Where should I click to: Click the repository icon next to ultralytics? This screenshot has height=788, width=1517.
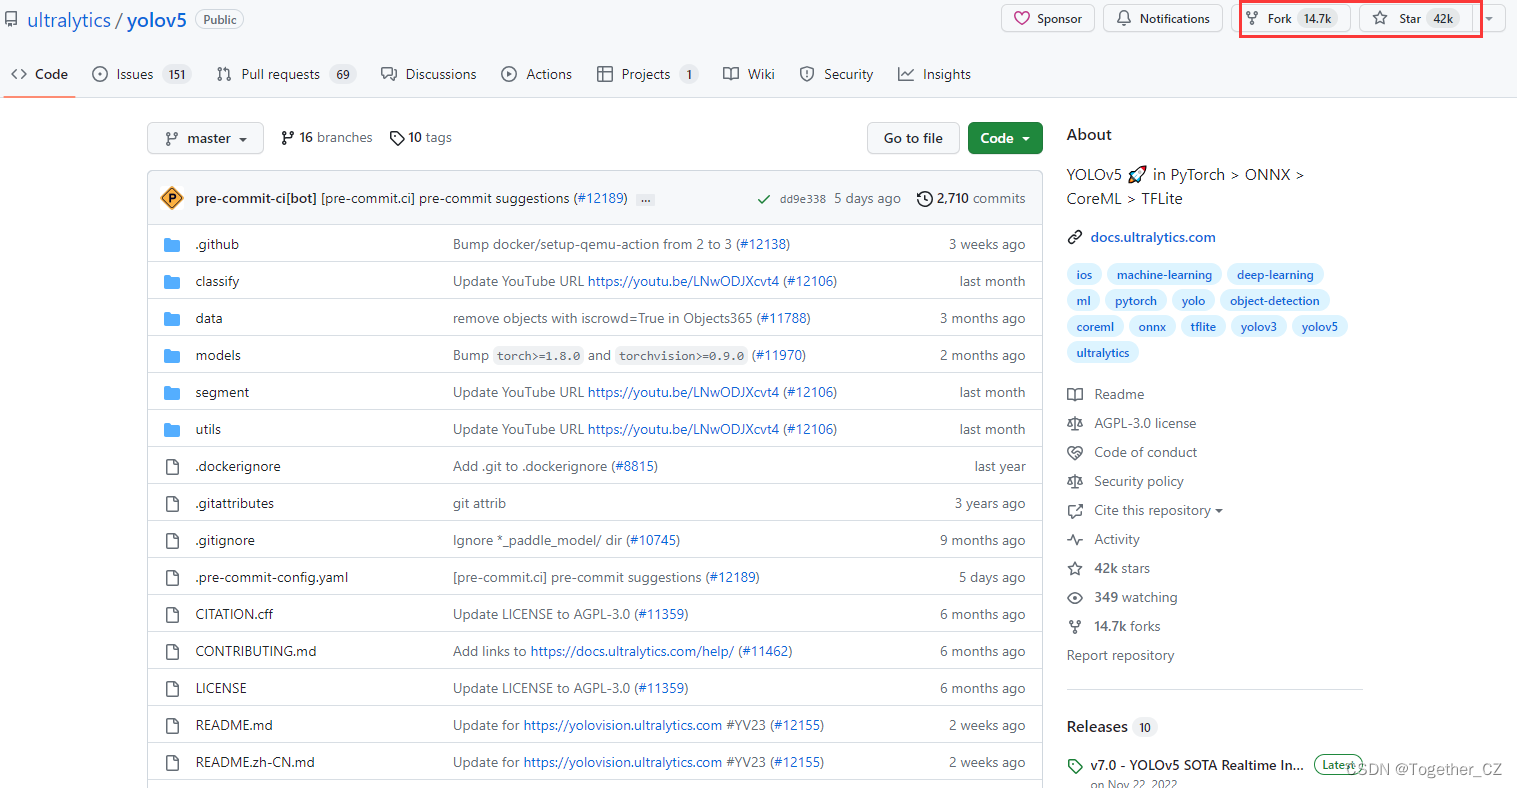pos(11,19)
